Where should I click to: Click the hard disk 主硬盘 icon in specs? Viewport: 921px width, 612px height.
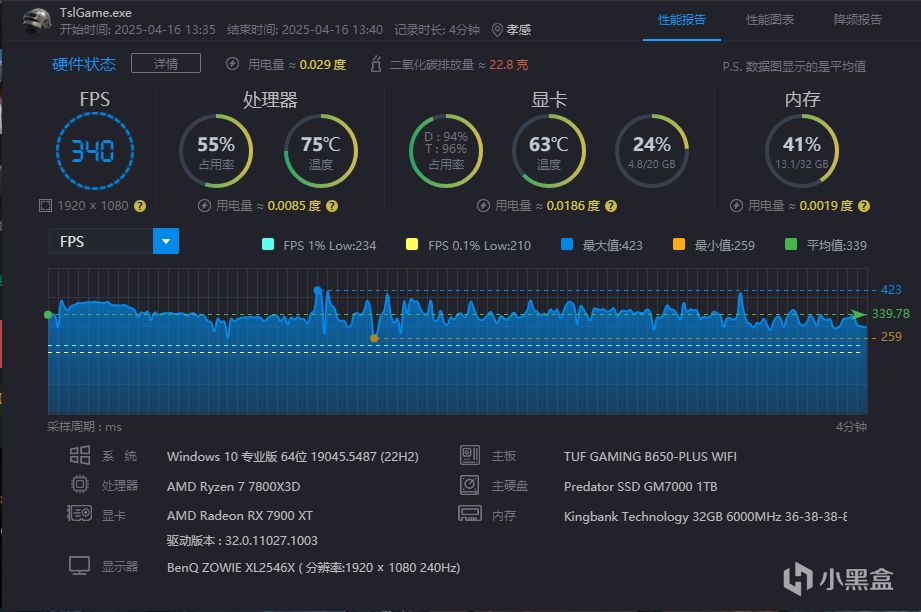coord(470,485)
